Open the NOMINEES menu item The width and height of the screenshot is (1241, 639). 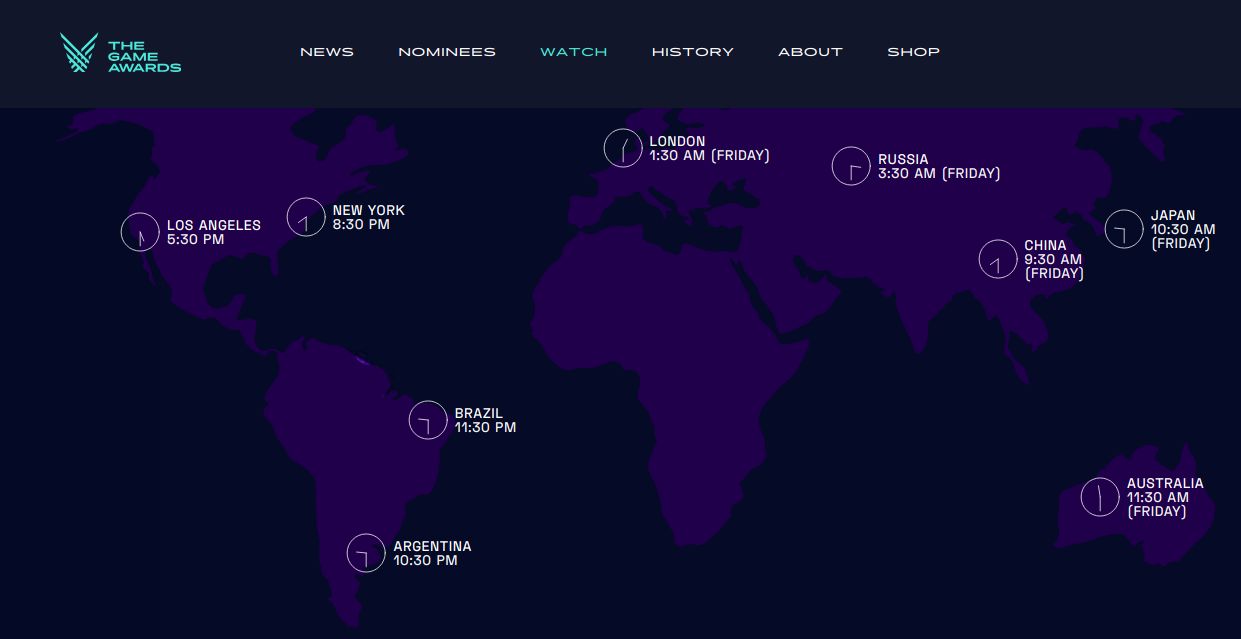(x=446, y=52)
